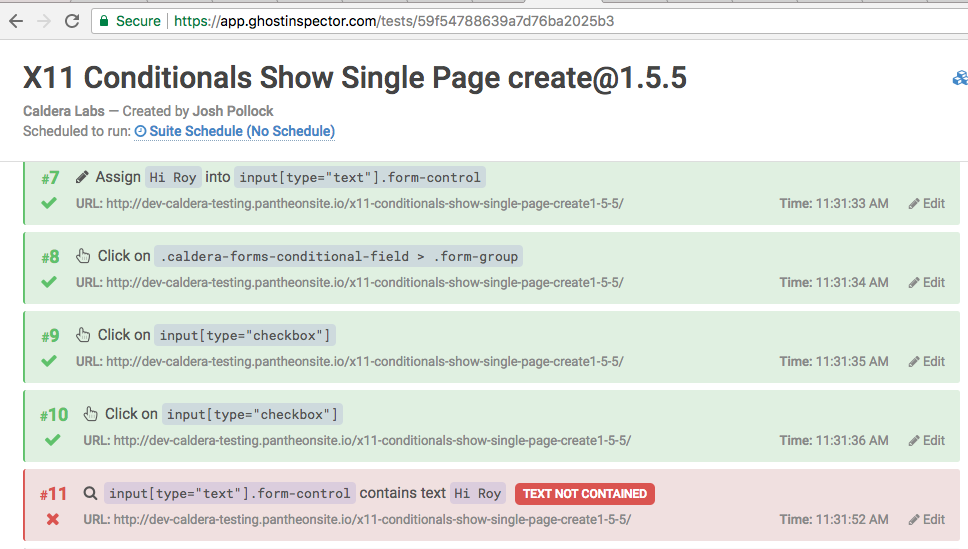Click the step number #8

pos(51,257)
